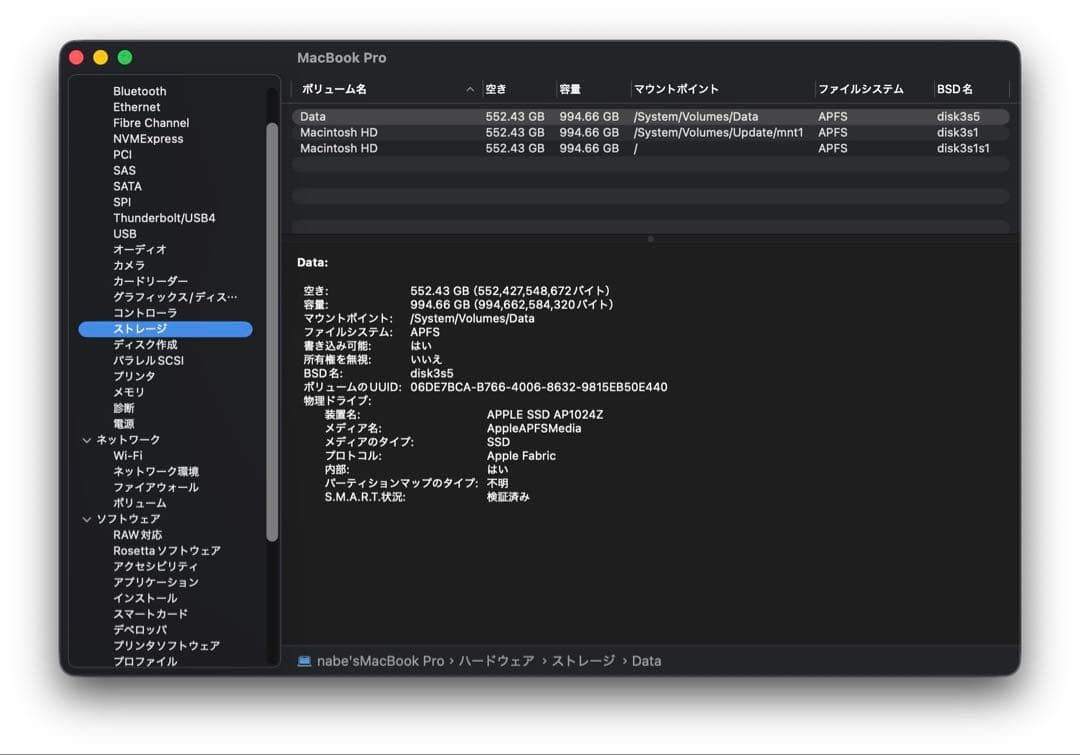Select RAW対応 under ソフトウェア
The height and width of the screenshot is (755, 1080).
[138, 535]
